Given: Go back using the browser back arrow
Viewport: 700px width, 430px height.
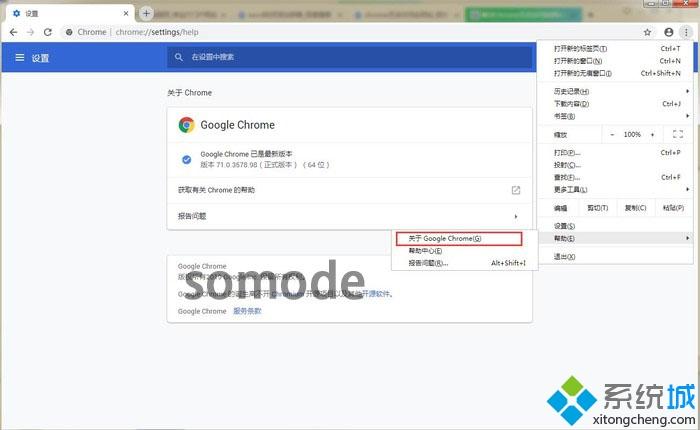Looking at the screenshot, I should (x=13, y=32).
